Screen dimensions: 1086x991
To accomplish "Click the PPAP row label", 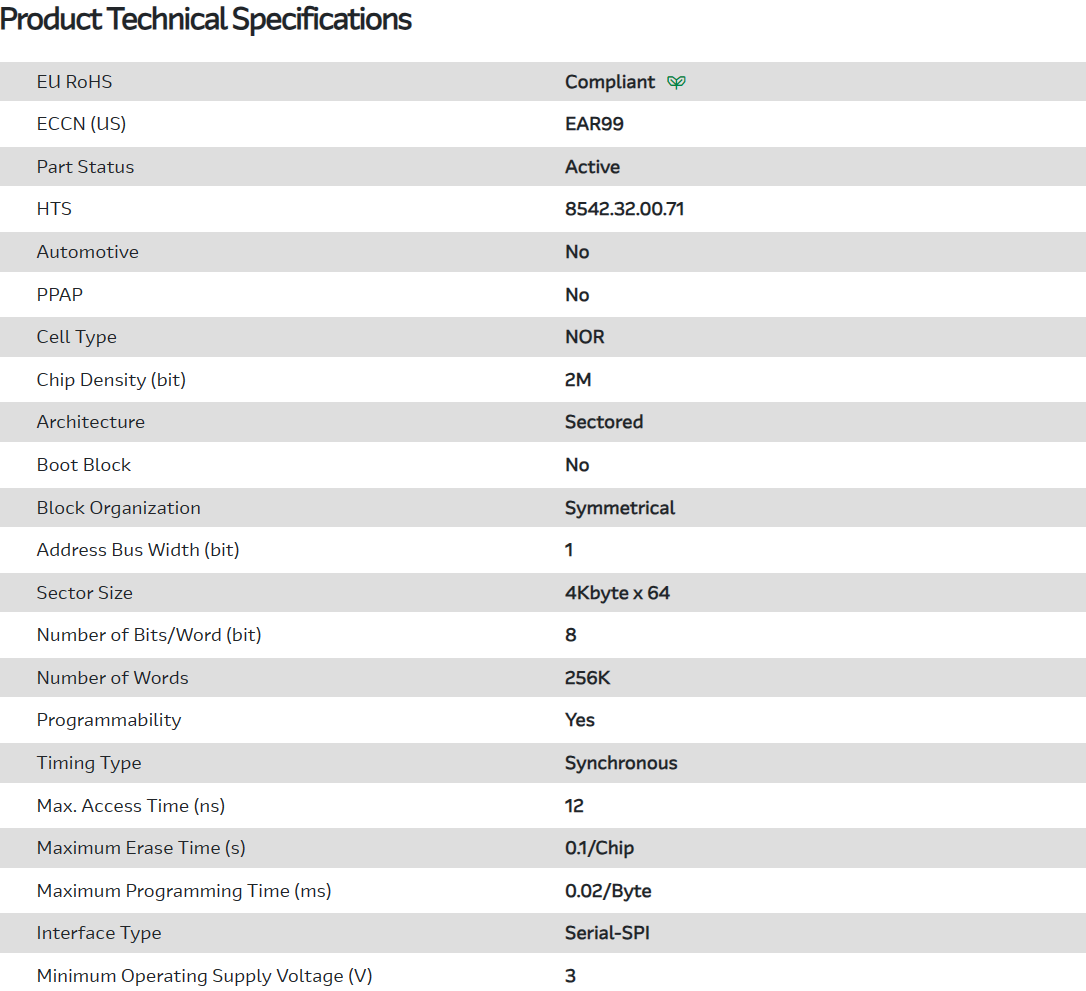I will point(60,295).
